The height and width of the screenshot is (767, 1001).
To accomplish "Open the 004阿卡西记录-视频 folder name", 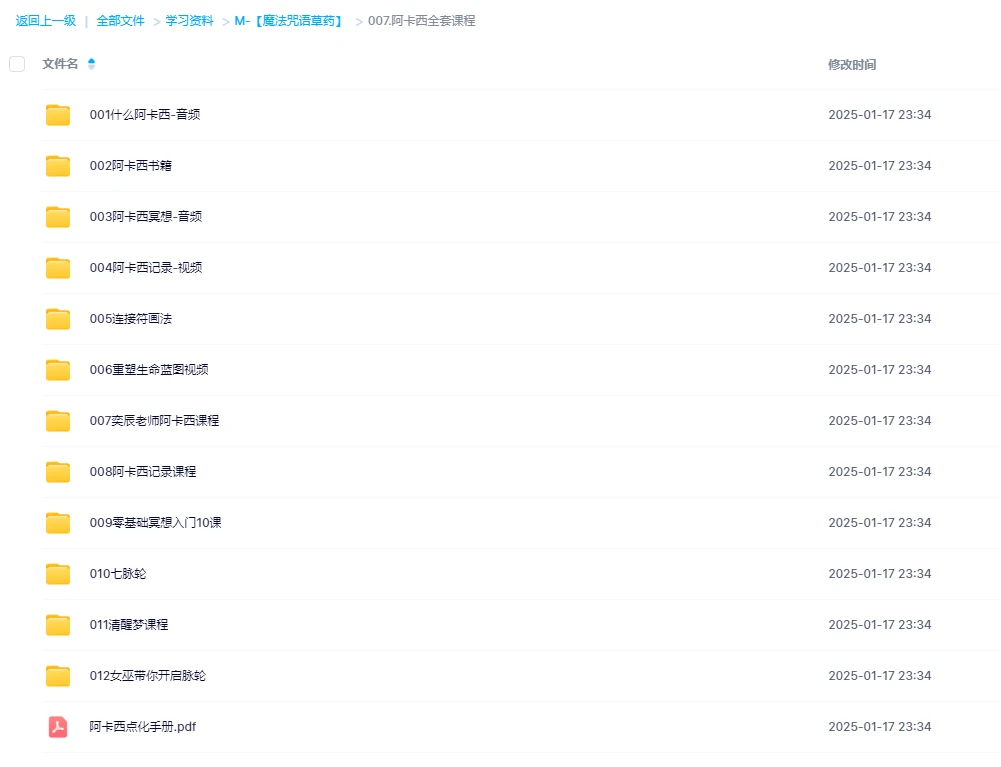I will [x=146, y=268].
